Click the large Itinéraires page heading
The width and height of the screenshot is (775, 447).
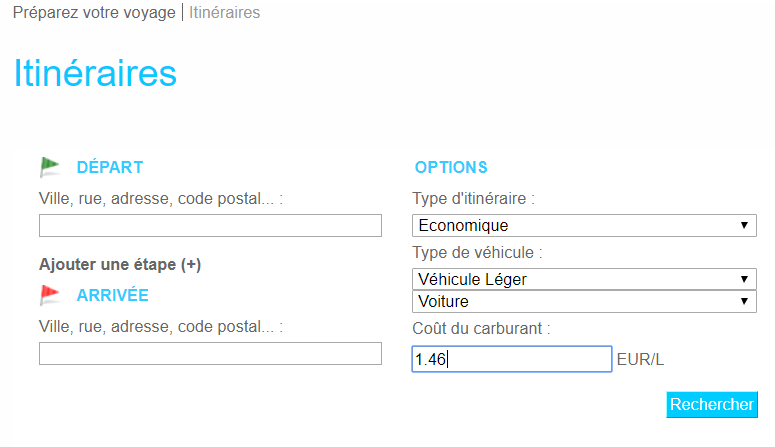pos(95,74)
